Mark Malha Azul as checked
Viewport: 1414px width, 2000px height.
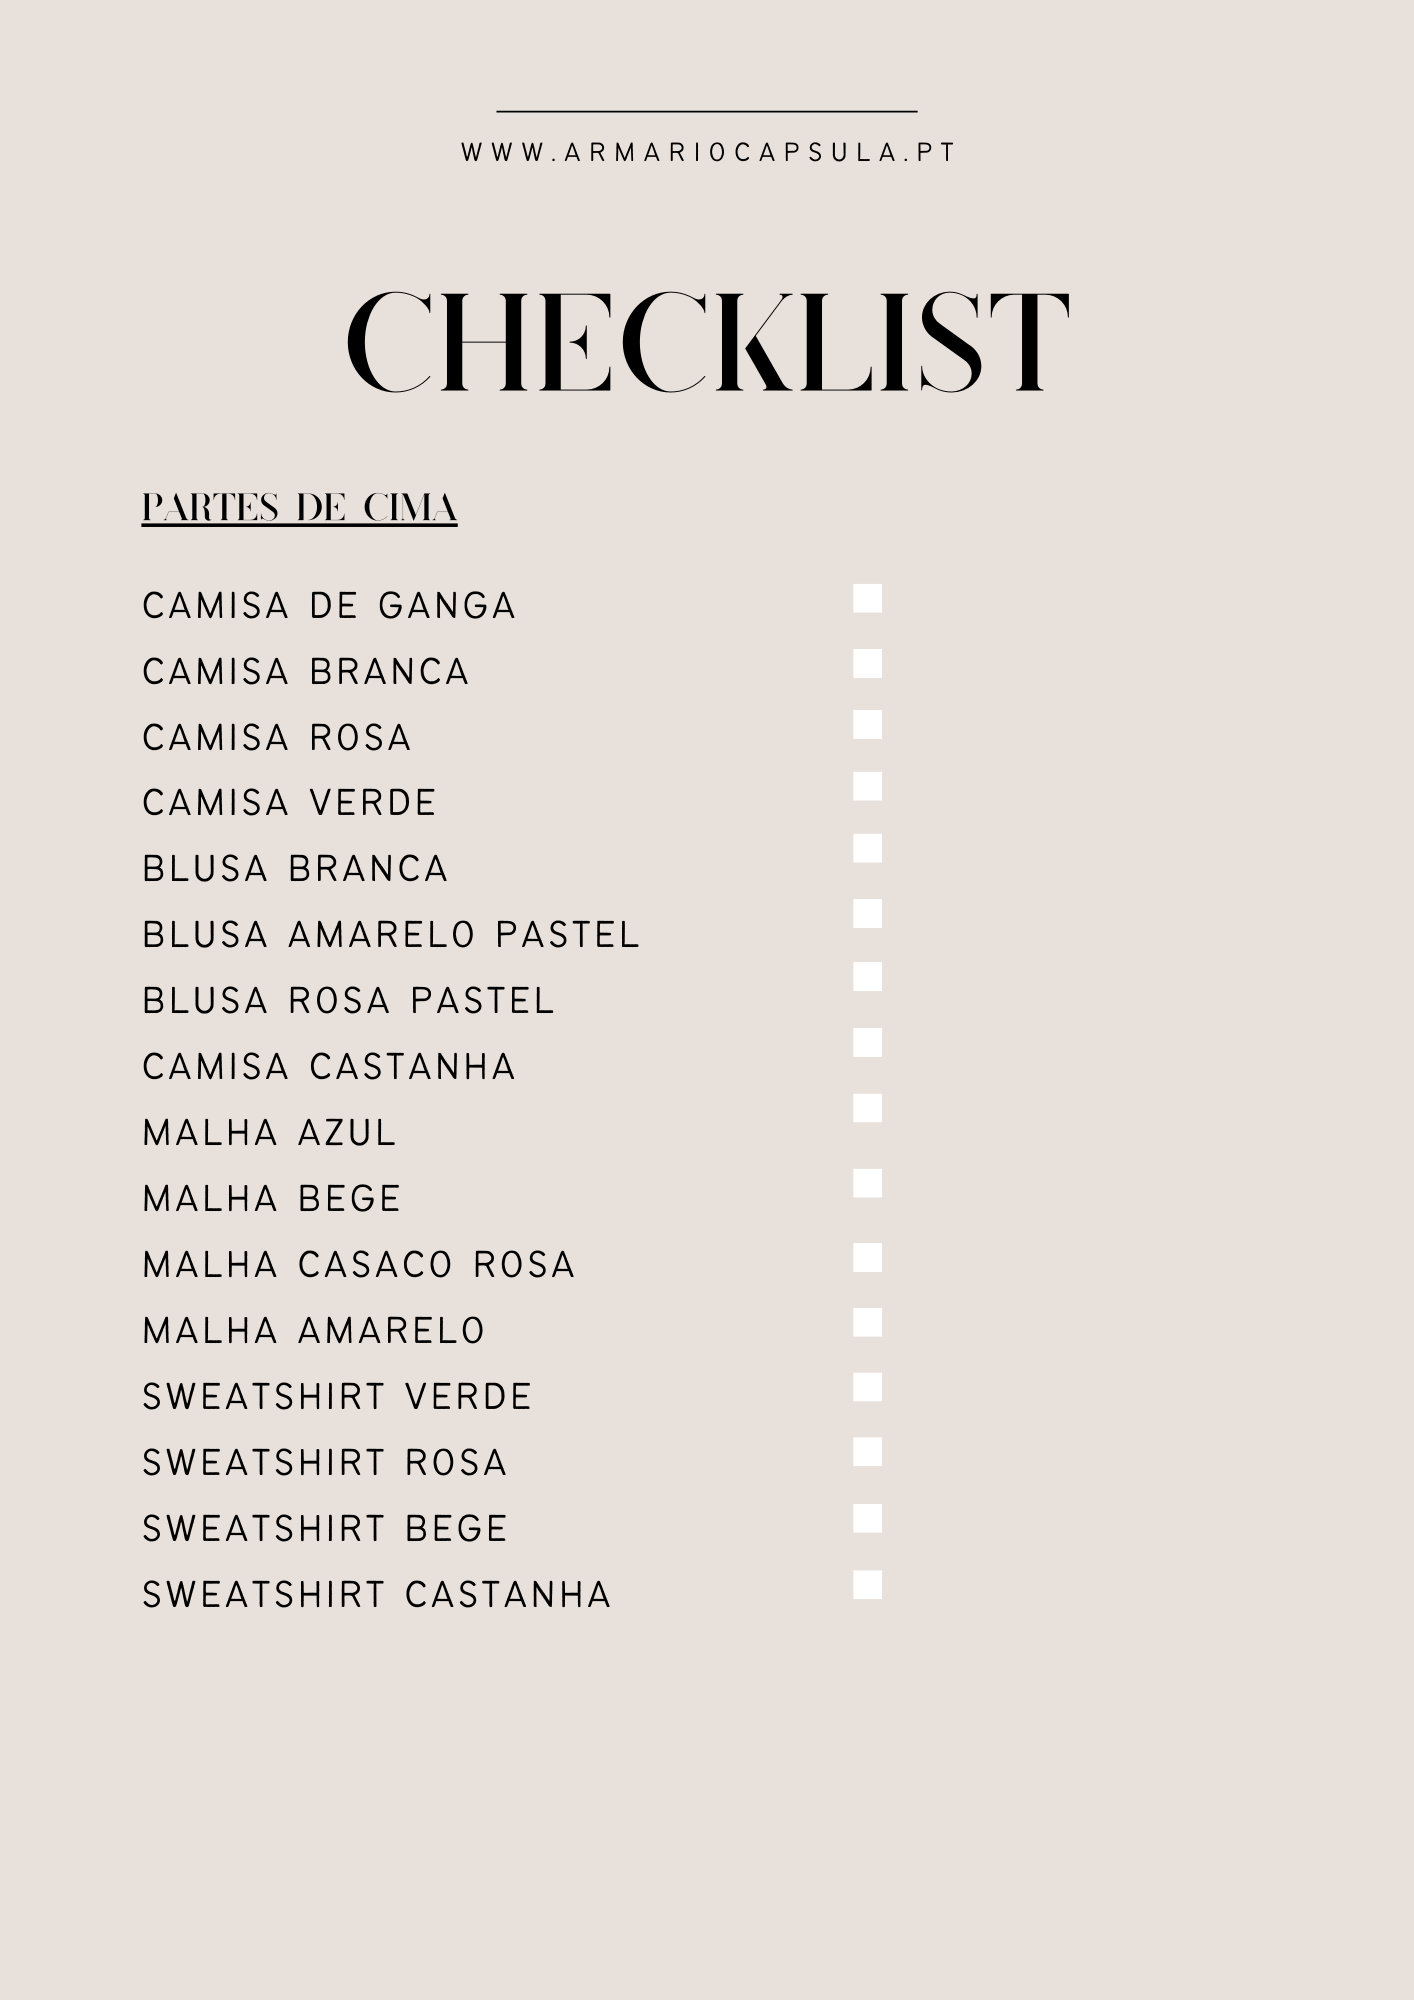[x=867, y=1108]
